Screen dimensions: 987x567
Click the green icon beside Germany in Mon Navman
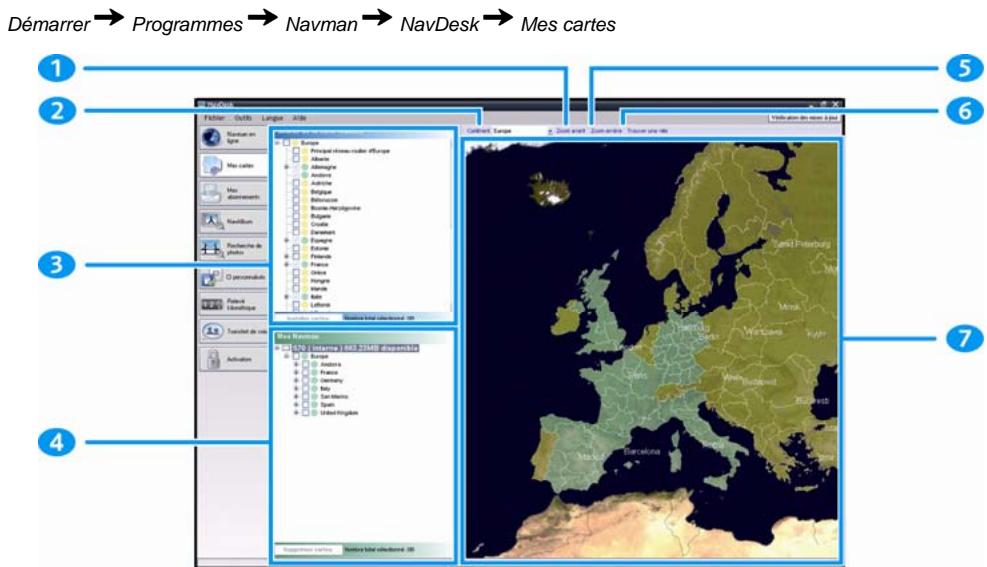[315, 381]
